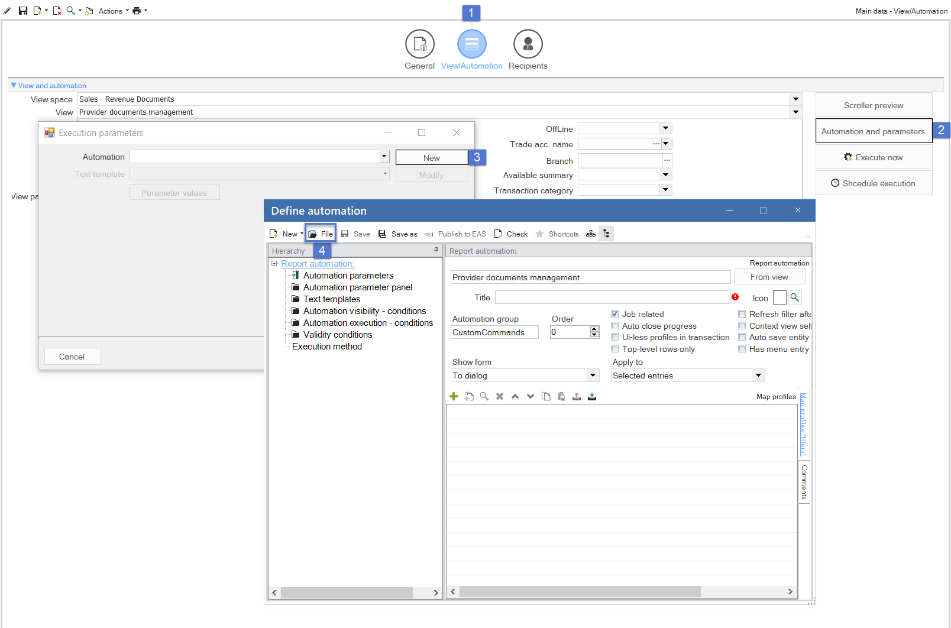Click the move row up arrow icon

click(515, 396)
